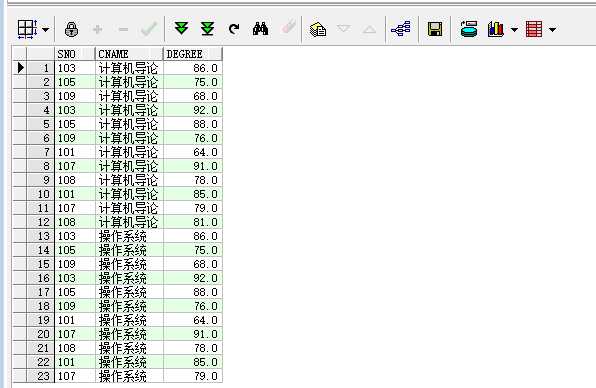Click the clear record eraser icon

click(x=288, y=27)
